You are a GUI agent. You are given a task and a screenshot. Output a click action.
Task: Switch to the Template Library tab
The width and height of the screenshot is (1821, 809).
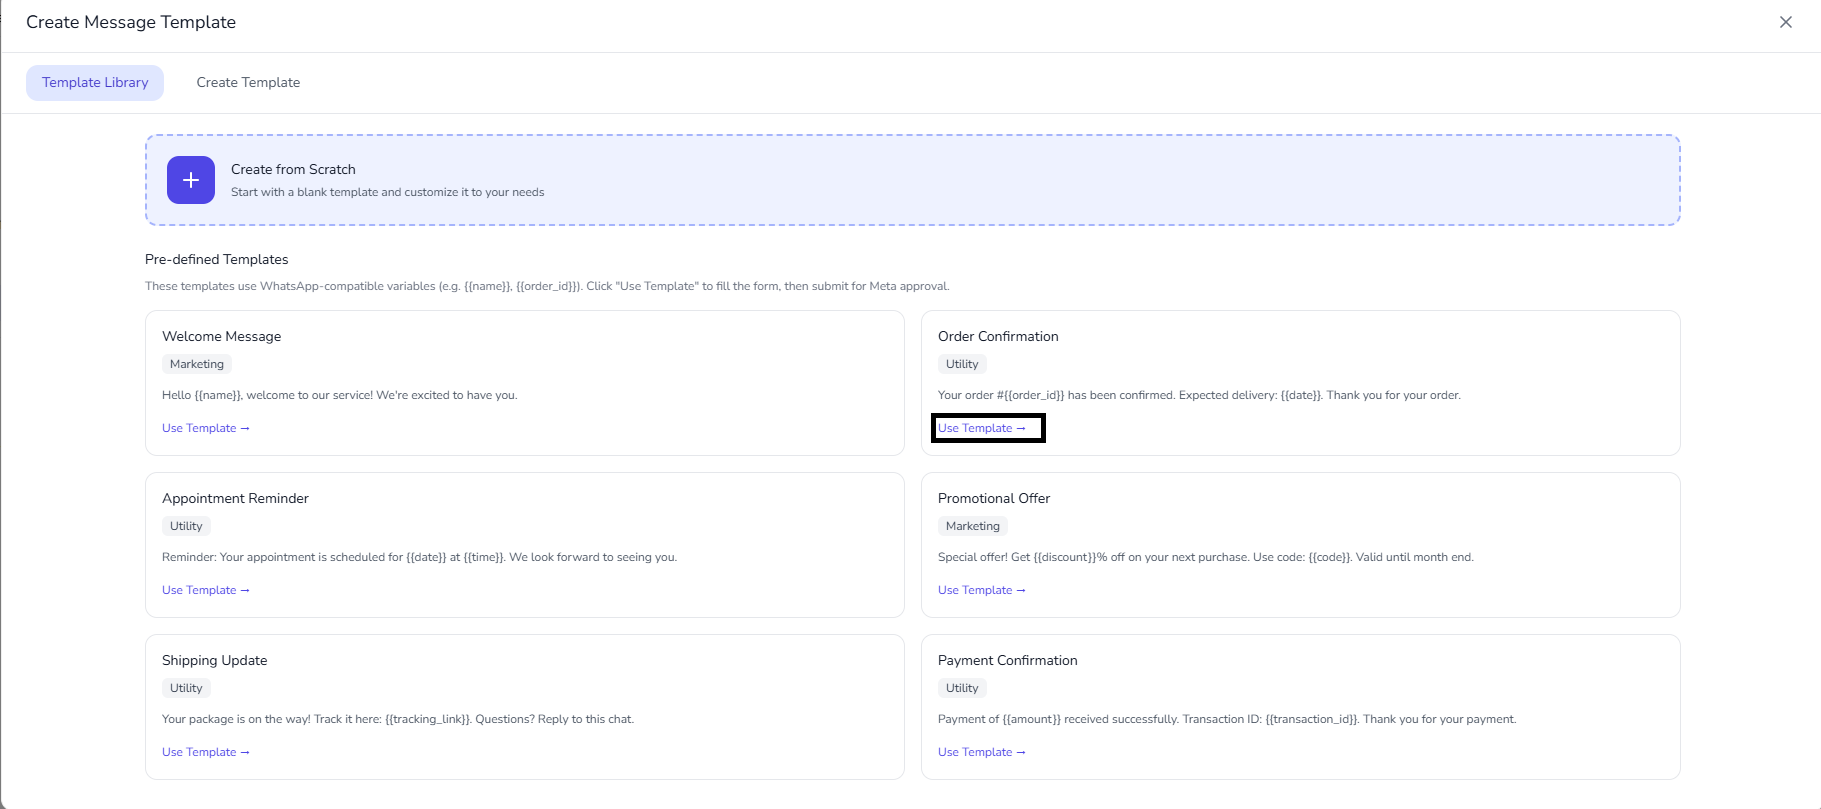(95, 83)
